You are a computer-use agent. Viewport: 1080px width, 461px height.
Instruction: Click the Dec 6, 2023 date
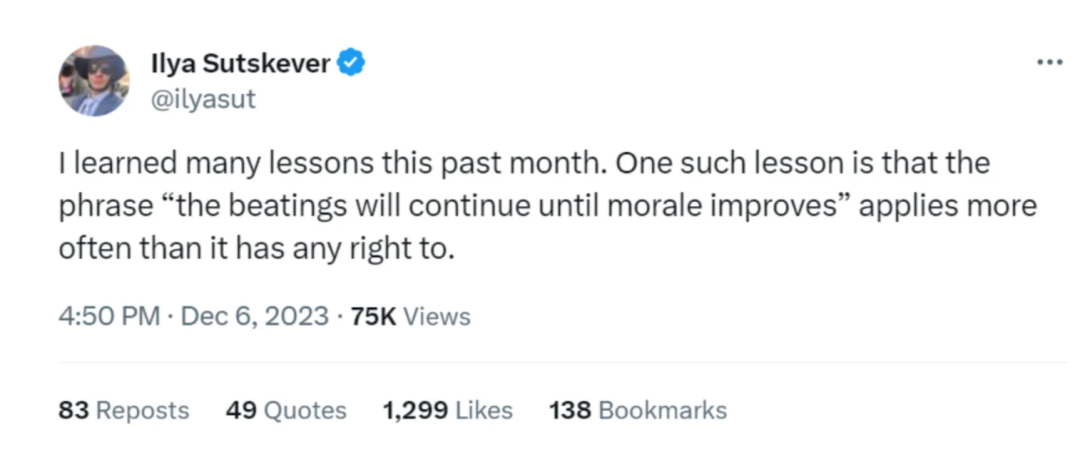[x=255, y=317]
